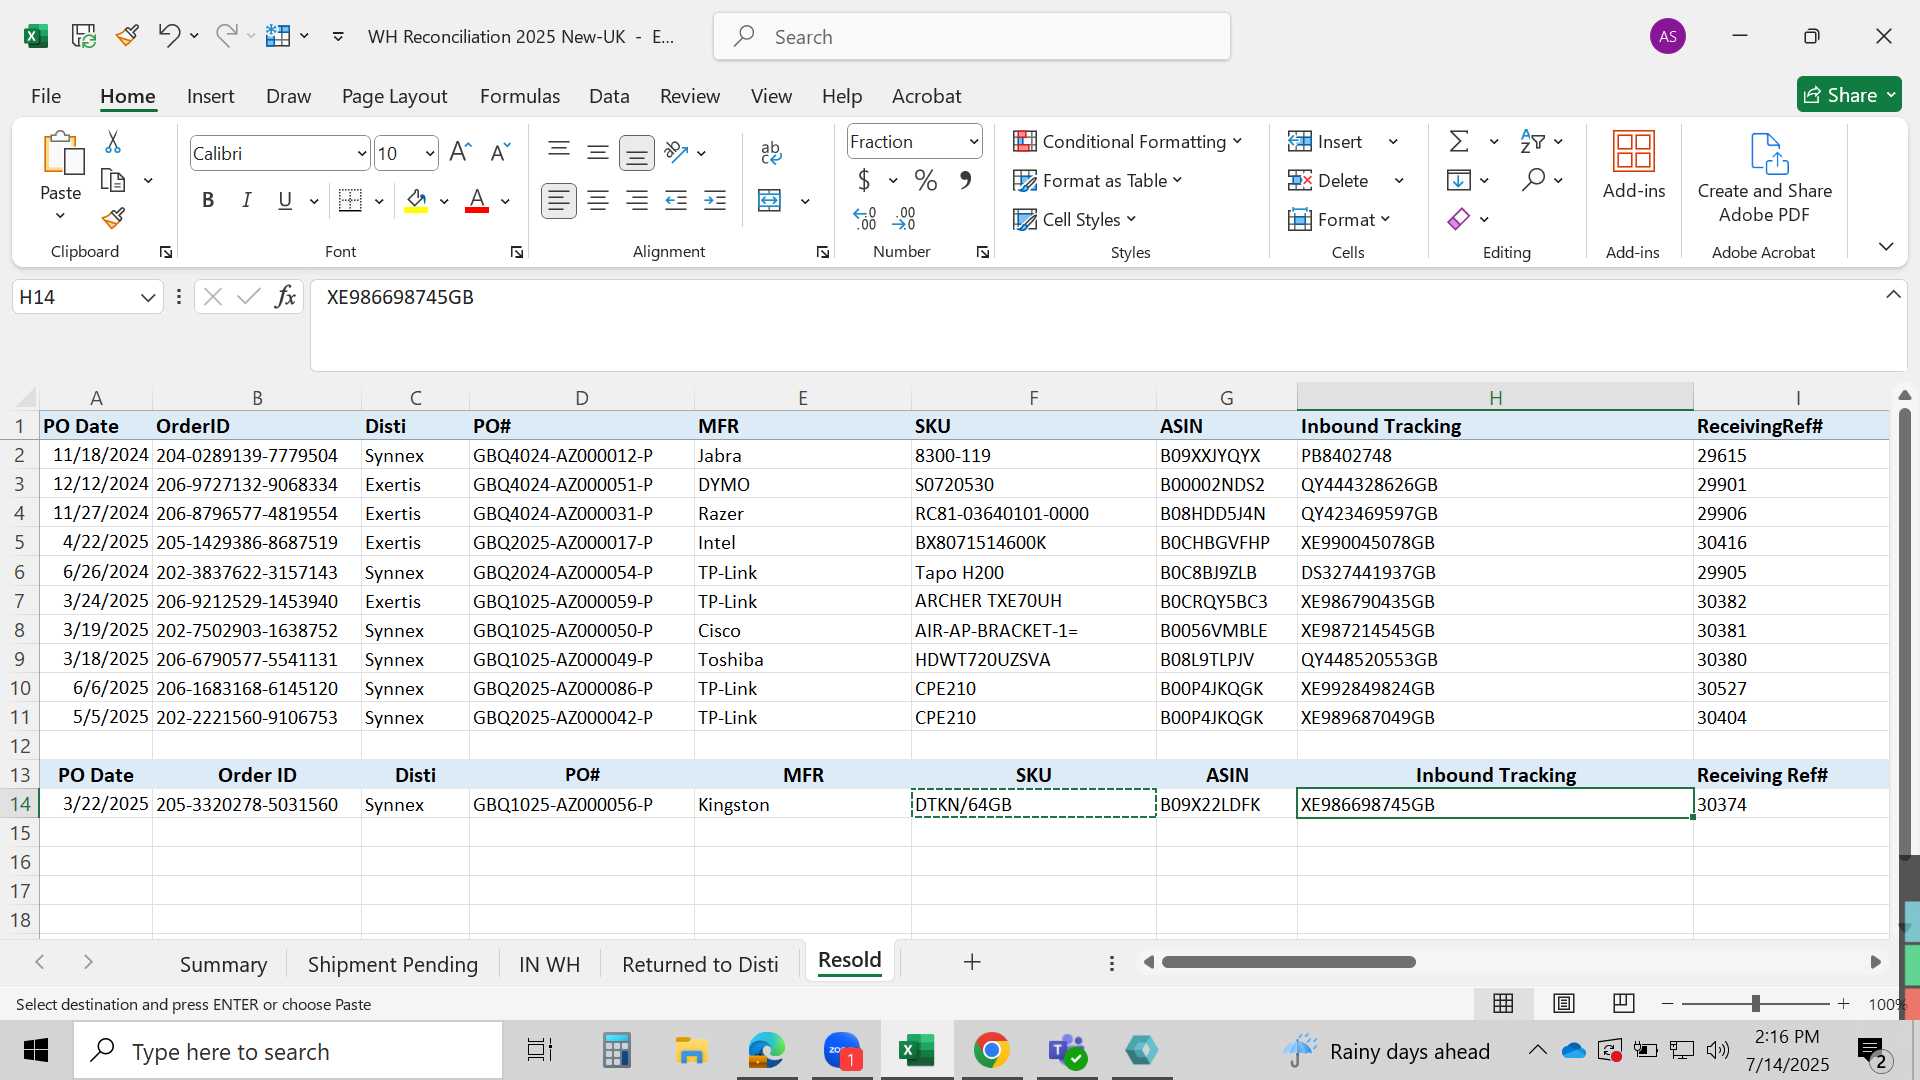
Task: Switch to the Data ribbon tab
Action: 609,96
